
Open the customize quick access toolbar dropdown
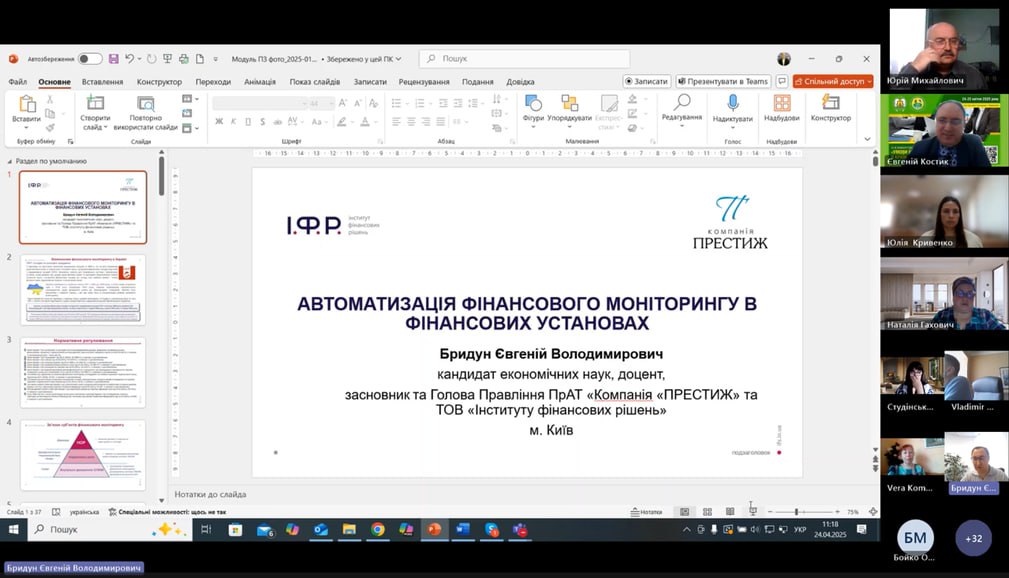tap(216, 59)
